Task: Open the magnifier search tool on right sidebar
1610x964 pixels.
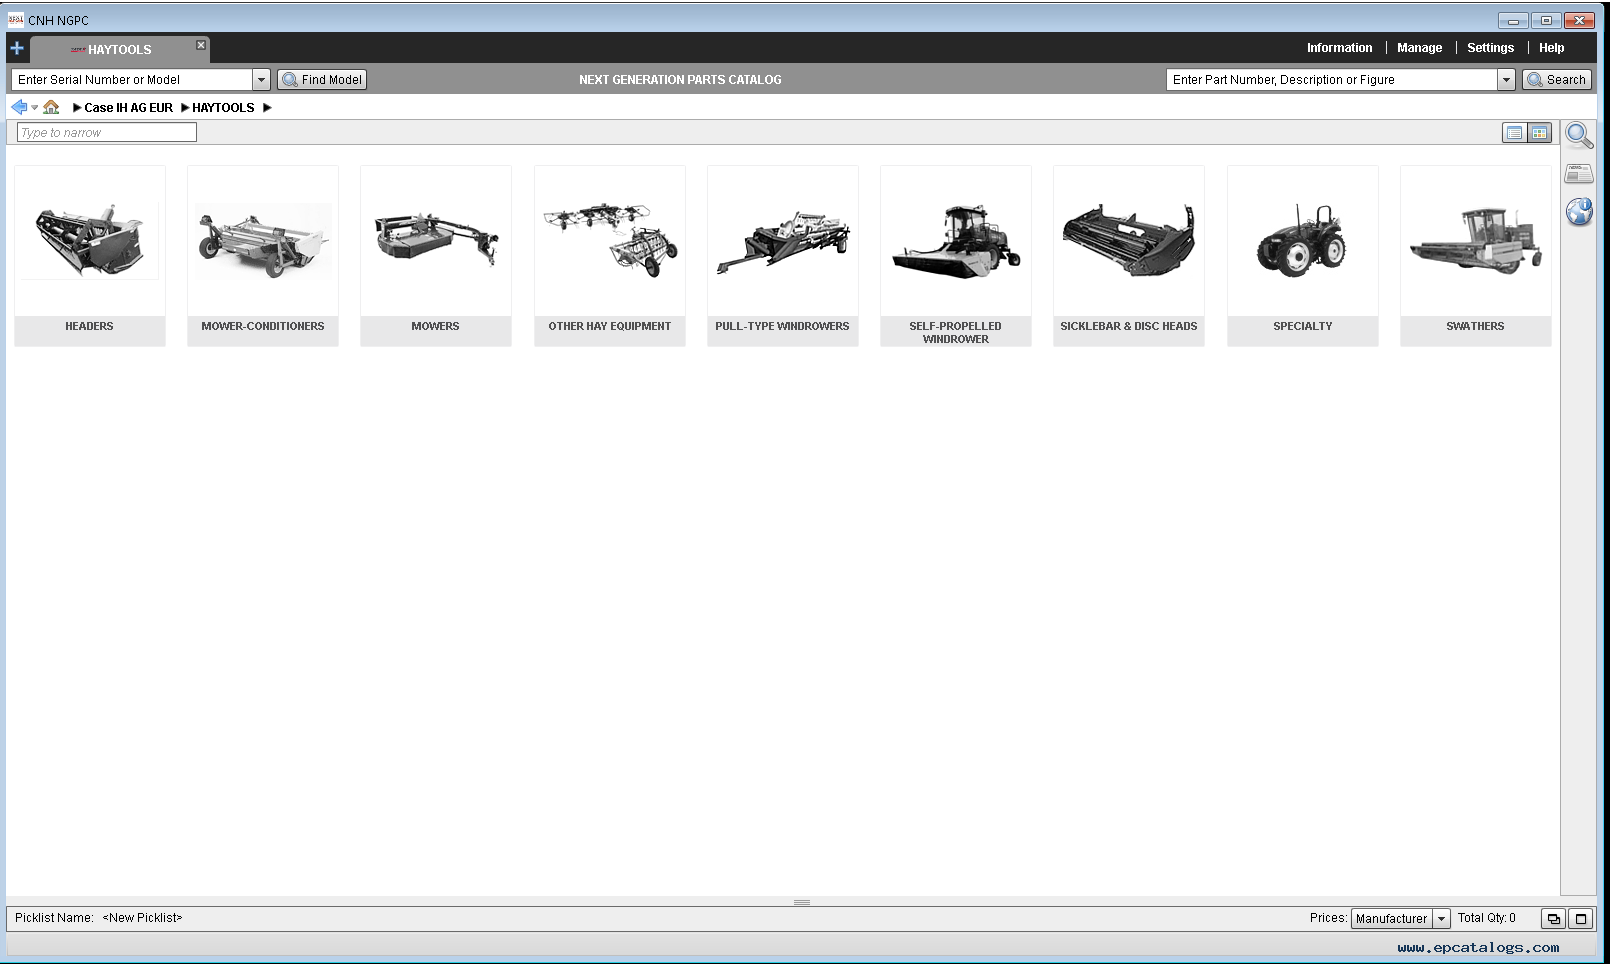Action: [x=1580, y=136]
